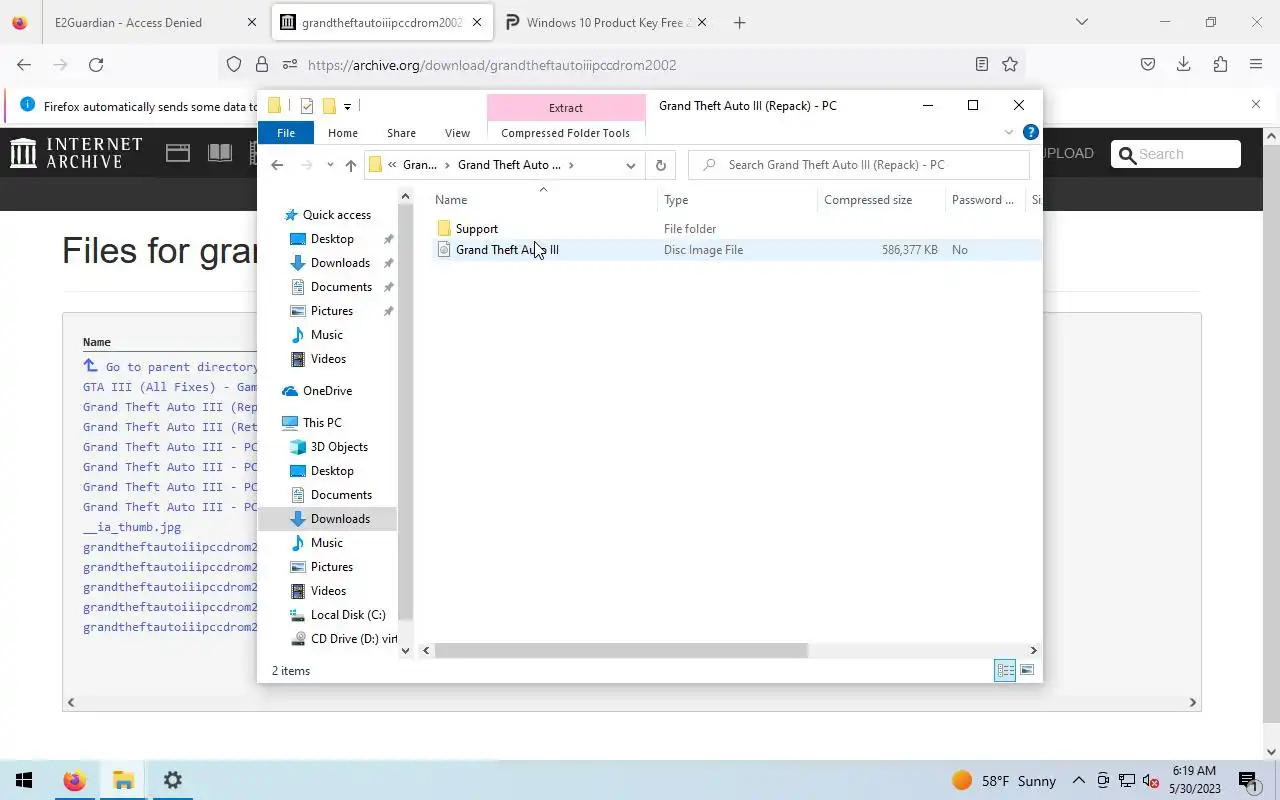
Task: Open the Windows notification center icon
Action: point(1247,780)
